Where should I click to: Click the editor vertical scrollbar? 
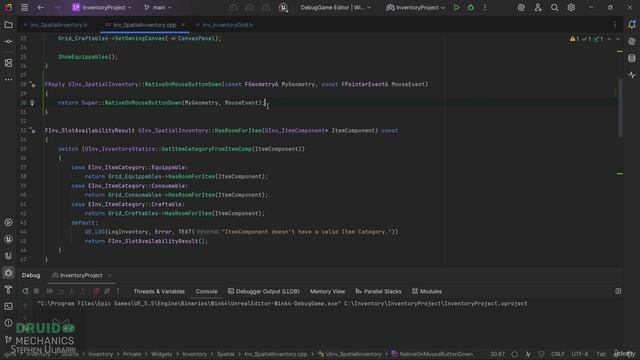coord(620,108)
